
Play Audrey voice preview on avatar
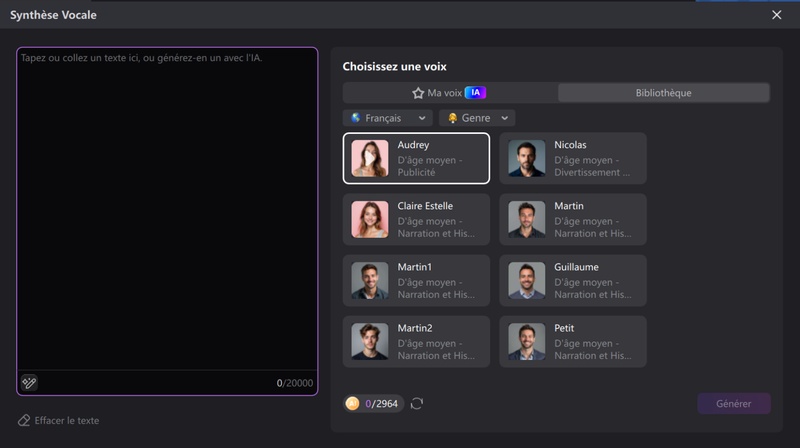370,158
